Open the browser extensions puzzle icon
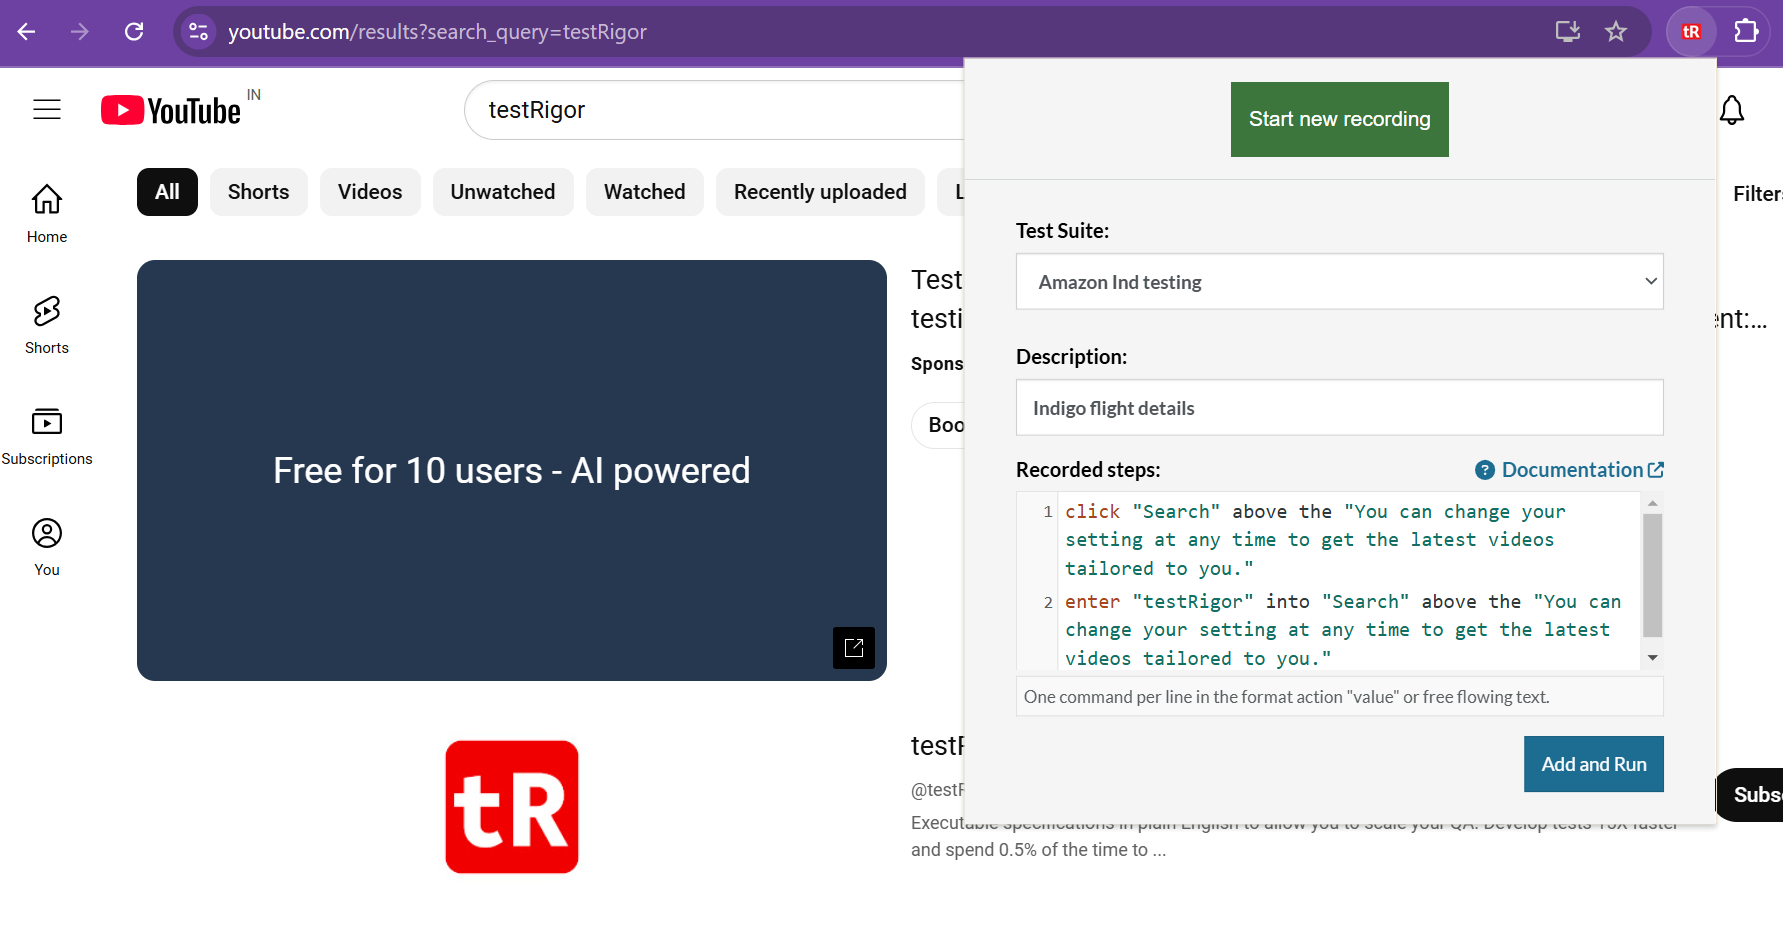The height and width of the screenshot is (945, 1783). 1746,32
